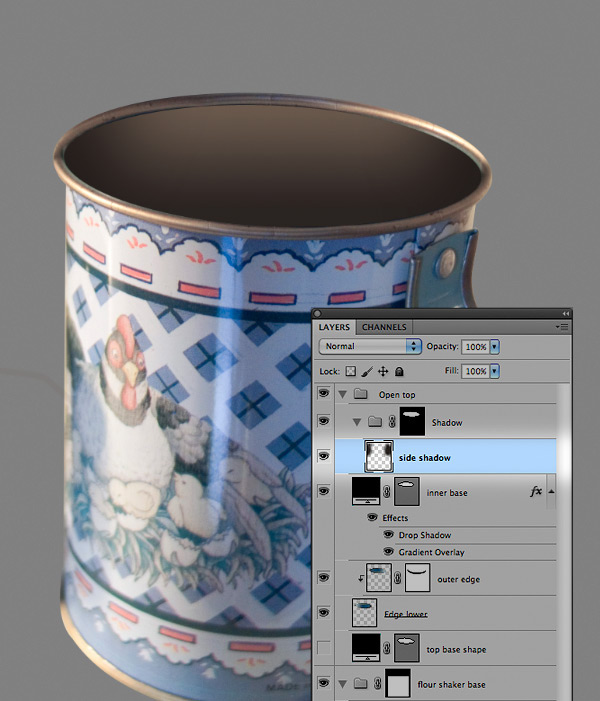Image resolution: width=600 pixels, height=701 pixels.
Task: Click the Fill 100% field
Action: tap(476, 371)
